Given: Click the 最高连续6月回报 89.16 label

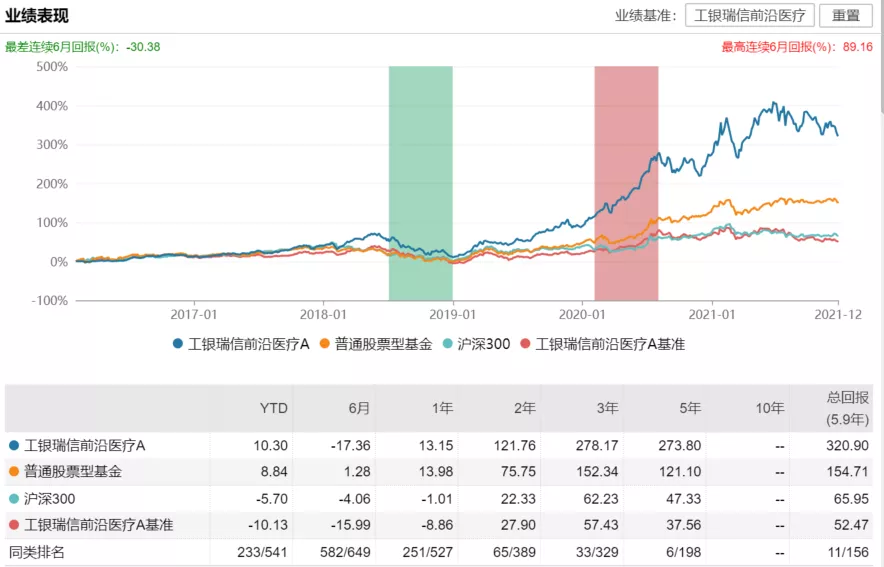Looking at the screenshot, I should click(797, 47).
